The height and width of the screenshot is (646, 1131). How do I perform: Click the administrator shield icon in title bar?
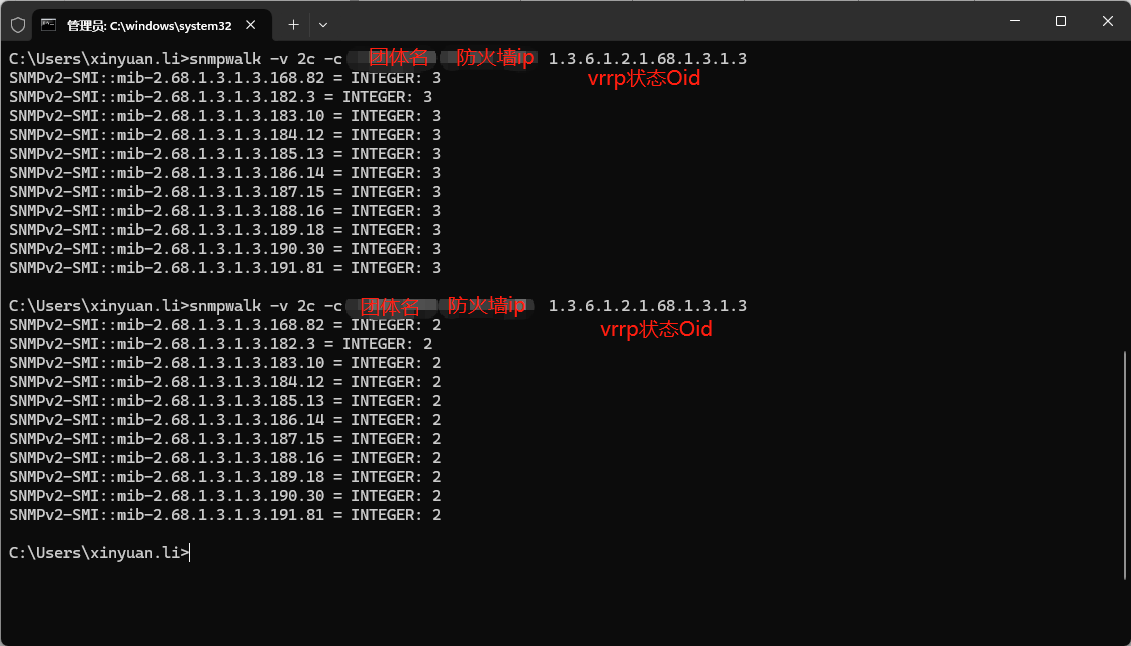(x=18, y=24)
